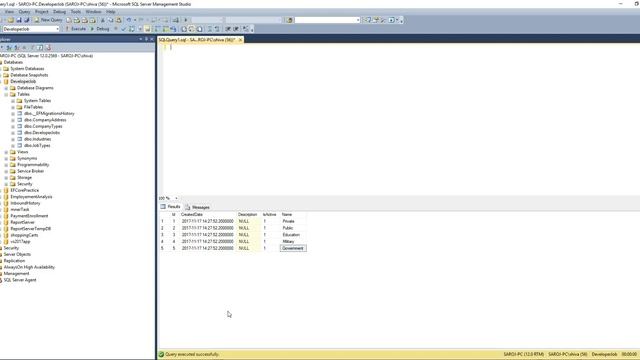The width and height of the screenshot is (640, 360).
Task: Select SQL Server Agent node
Action: tap(20, 280)
